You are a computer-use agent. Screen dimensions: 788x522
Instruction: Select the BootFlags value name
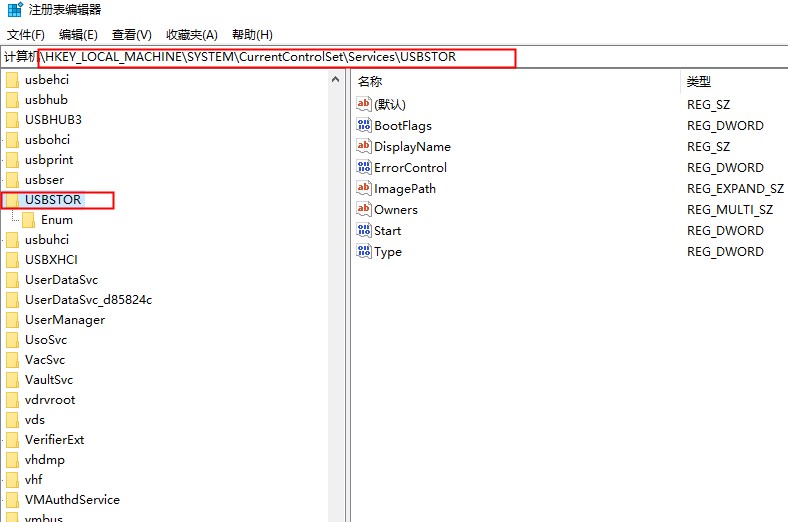coord(403,126)
